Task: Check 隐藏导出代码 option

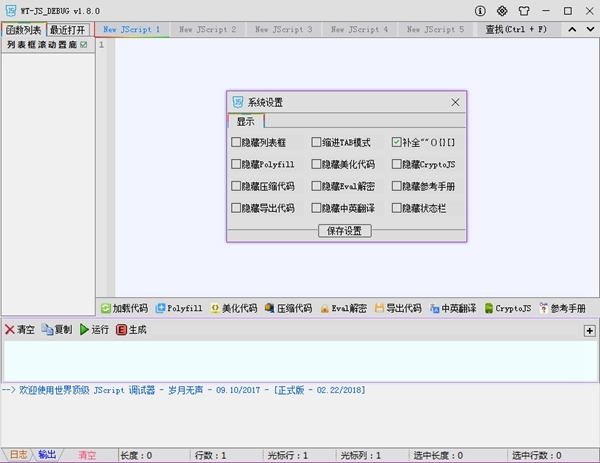Action: coord(236,208)
